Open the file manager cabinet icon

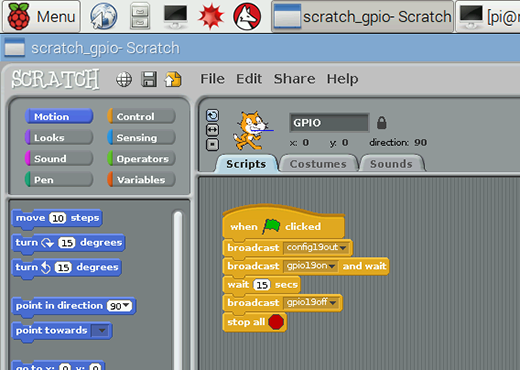point(140,16)
